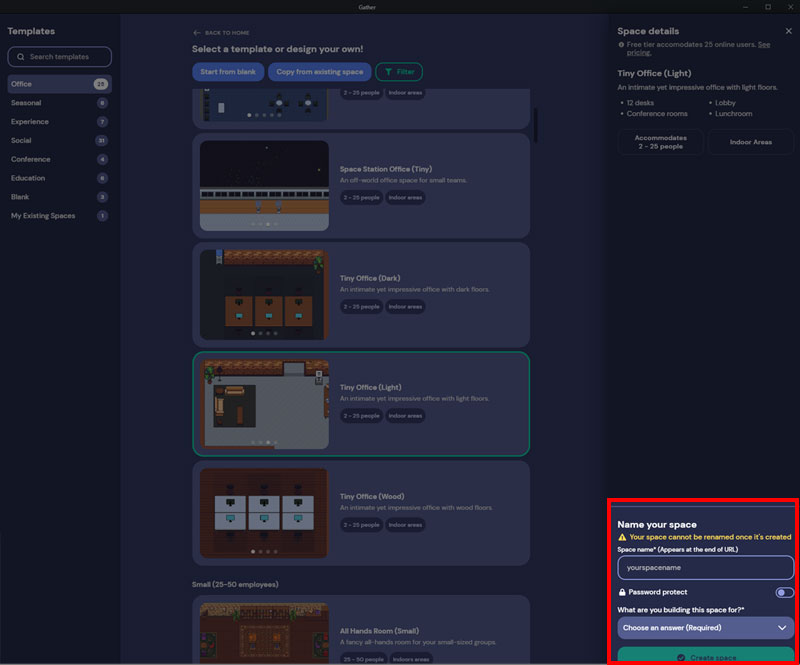This screenshot has width=800, height=665.
Task: Switch to Education templates
Action: point(59,178)
